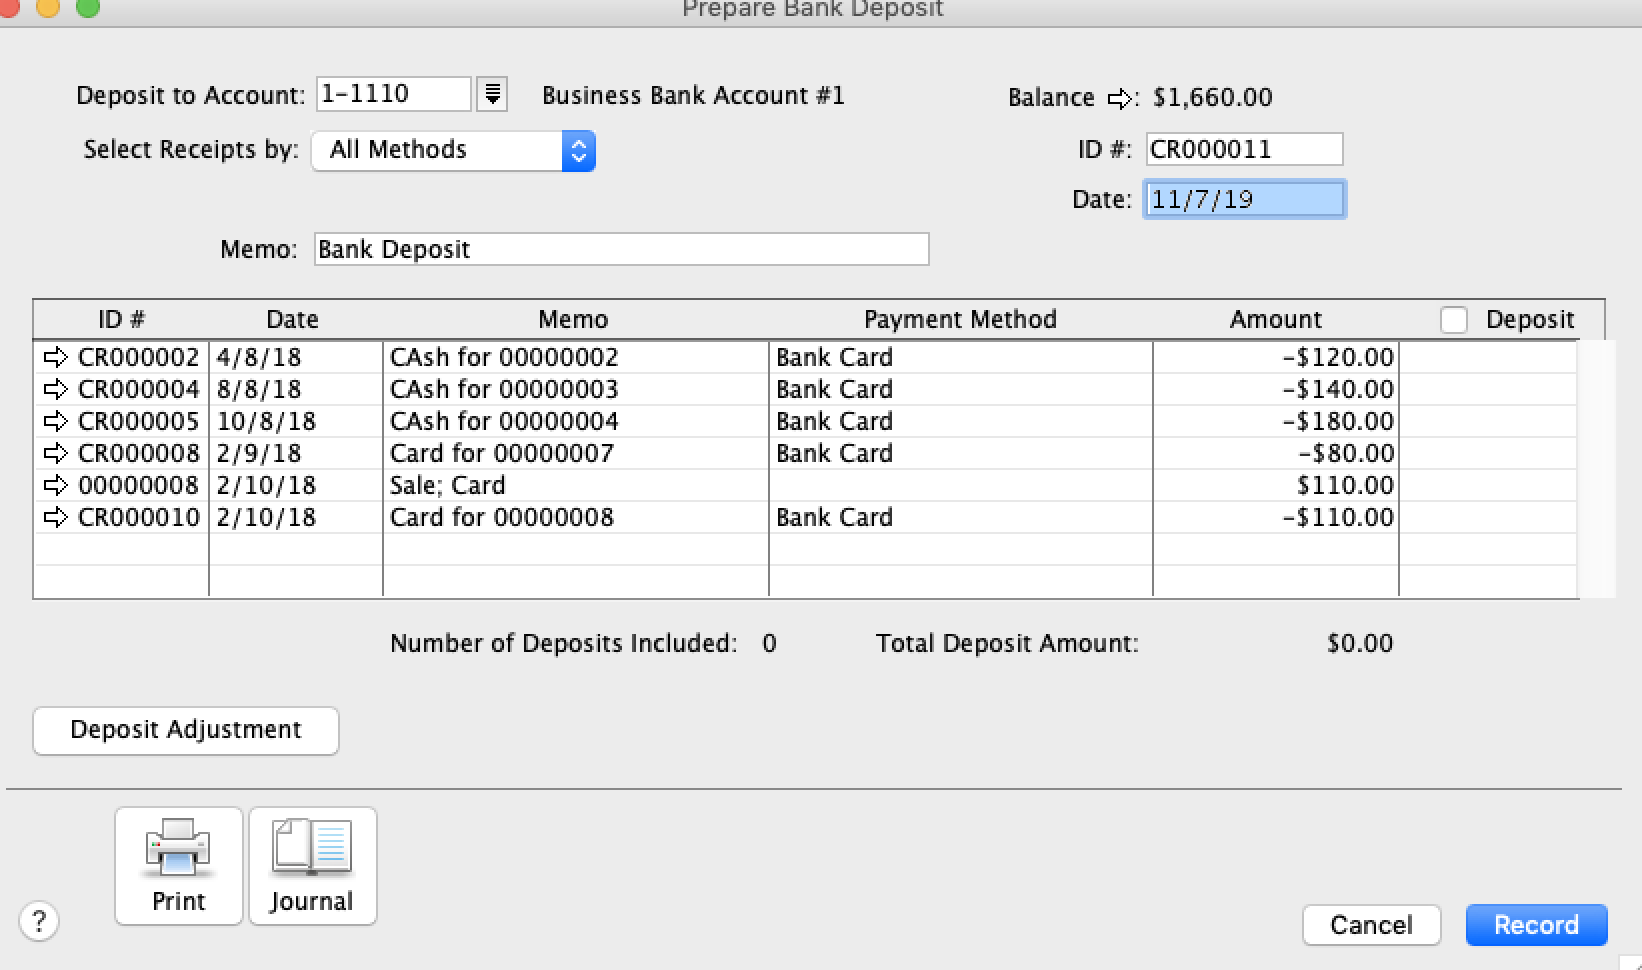Viewport: 1642px width, 970px height.
Task: Click the zoom arrow beside sale 00000008
Action: [55, 485]
